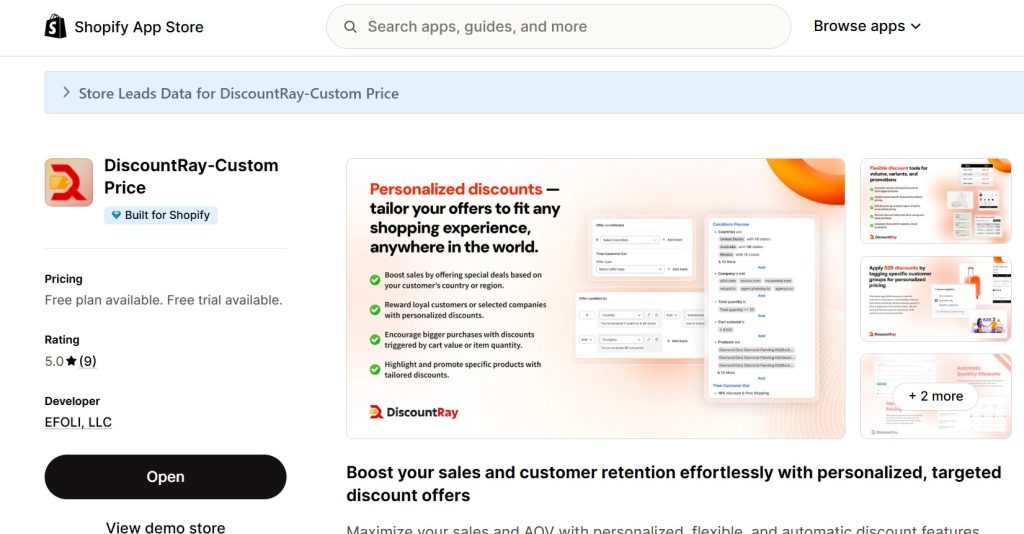Click the search magnifier icon
1024x534 pixels.
(x=350, y=27)
